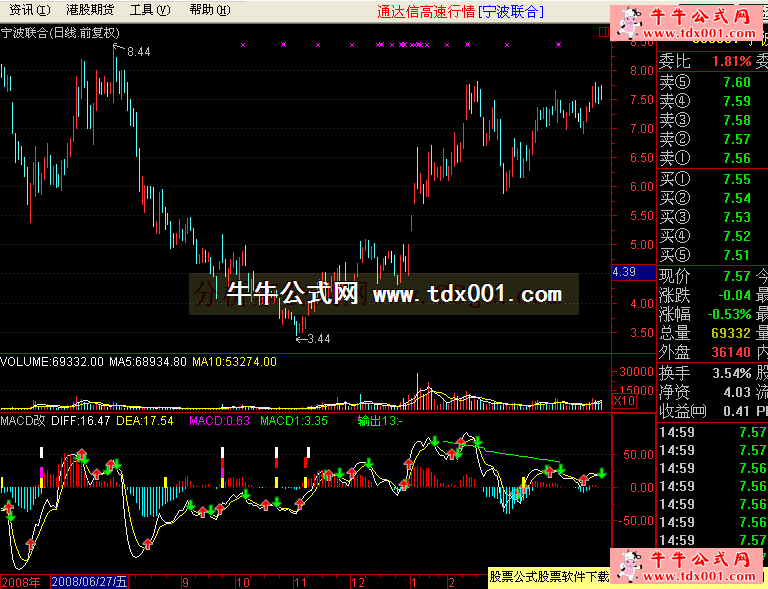Click the X10 volume scale marker
Screen dimensions: 768x589
(x=624, y=401)
